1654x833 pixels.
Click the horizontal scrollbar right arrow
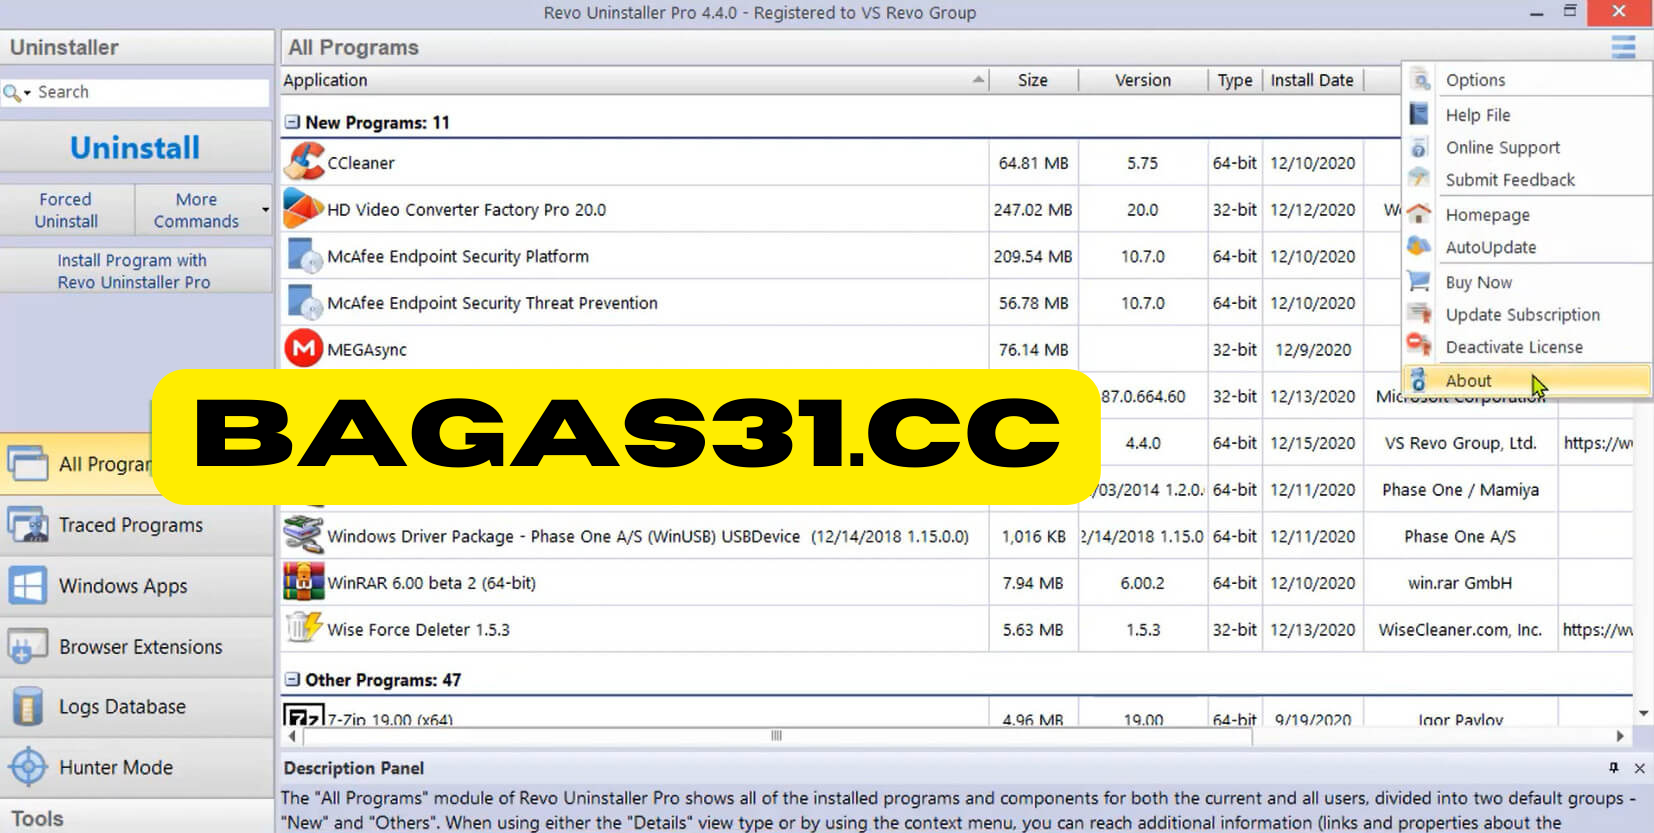[x=1620, y=736]
